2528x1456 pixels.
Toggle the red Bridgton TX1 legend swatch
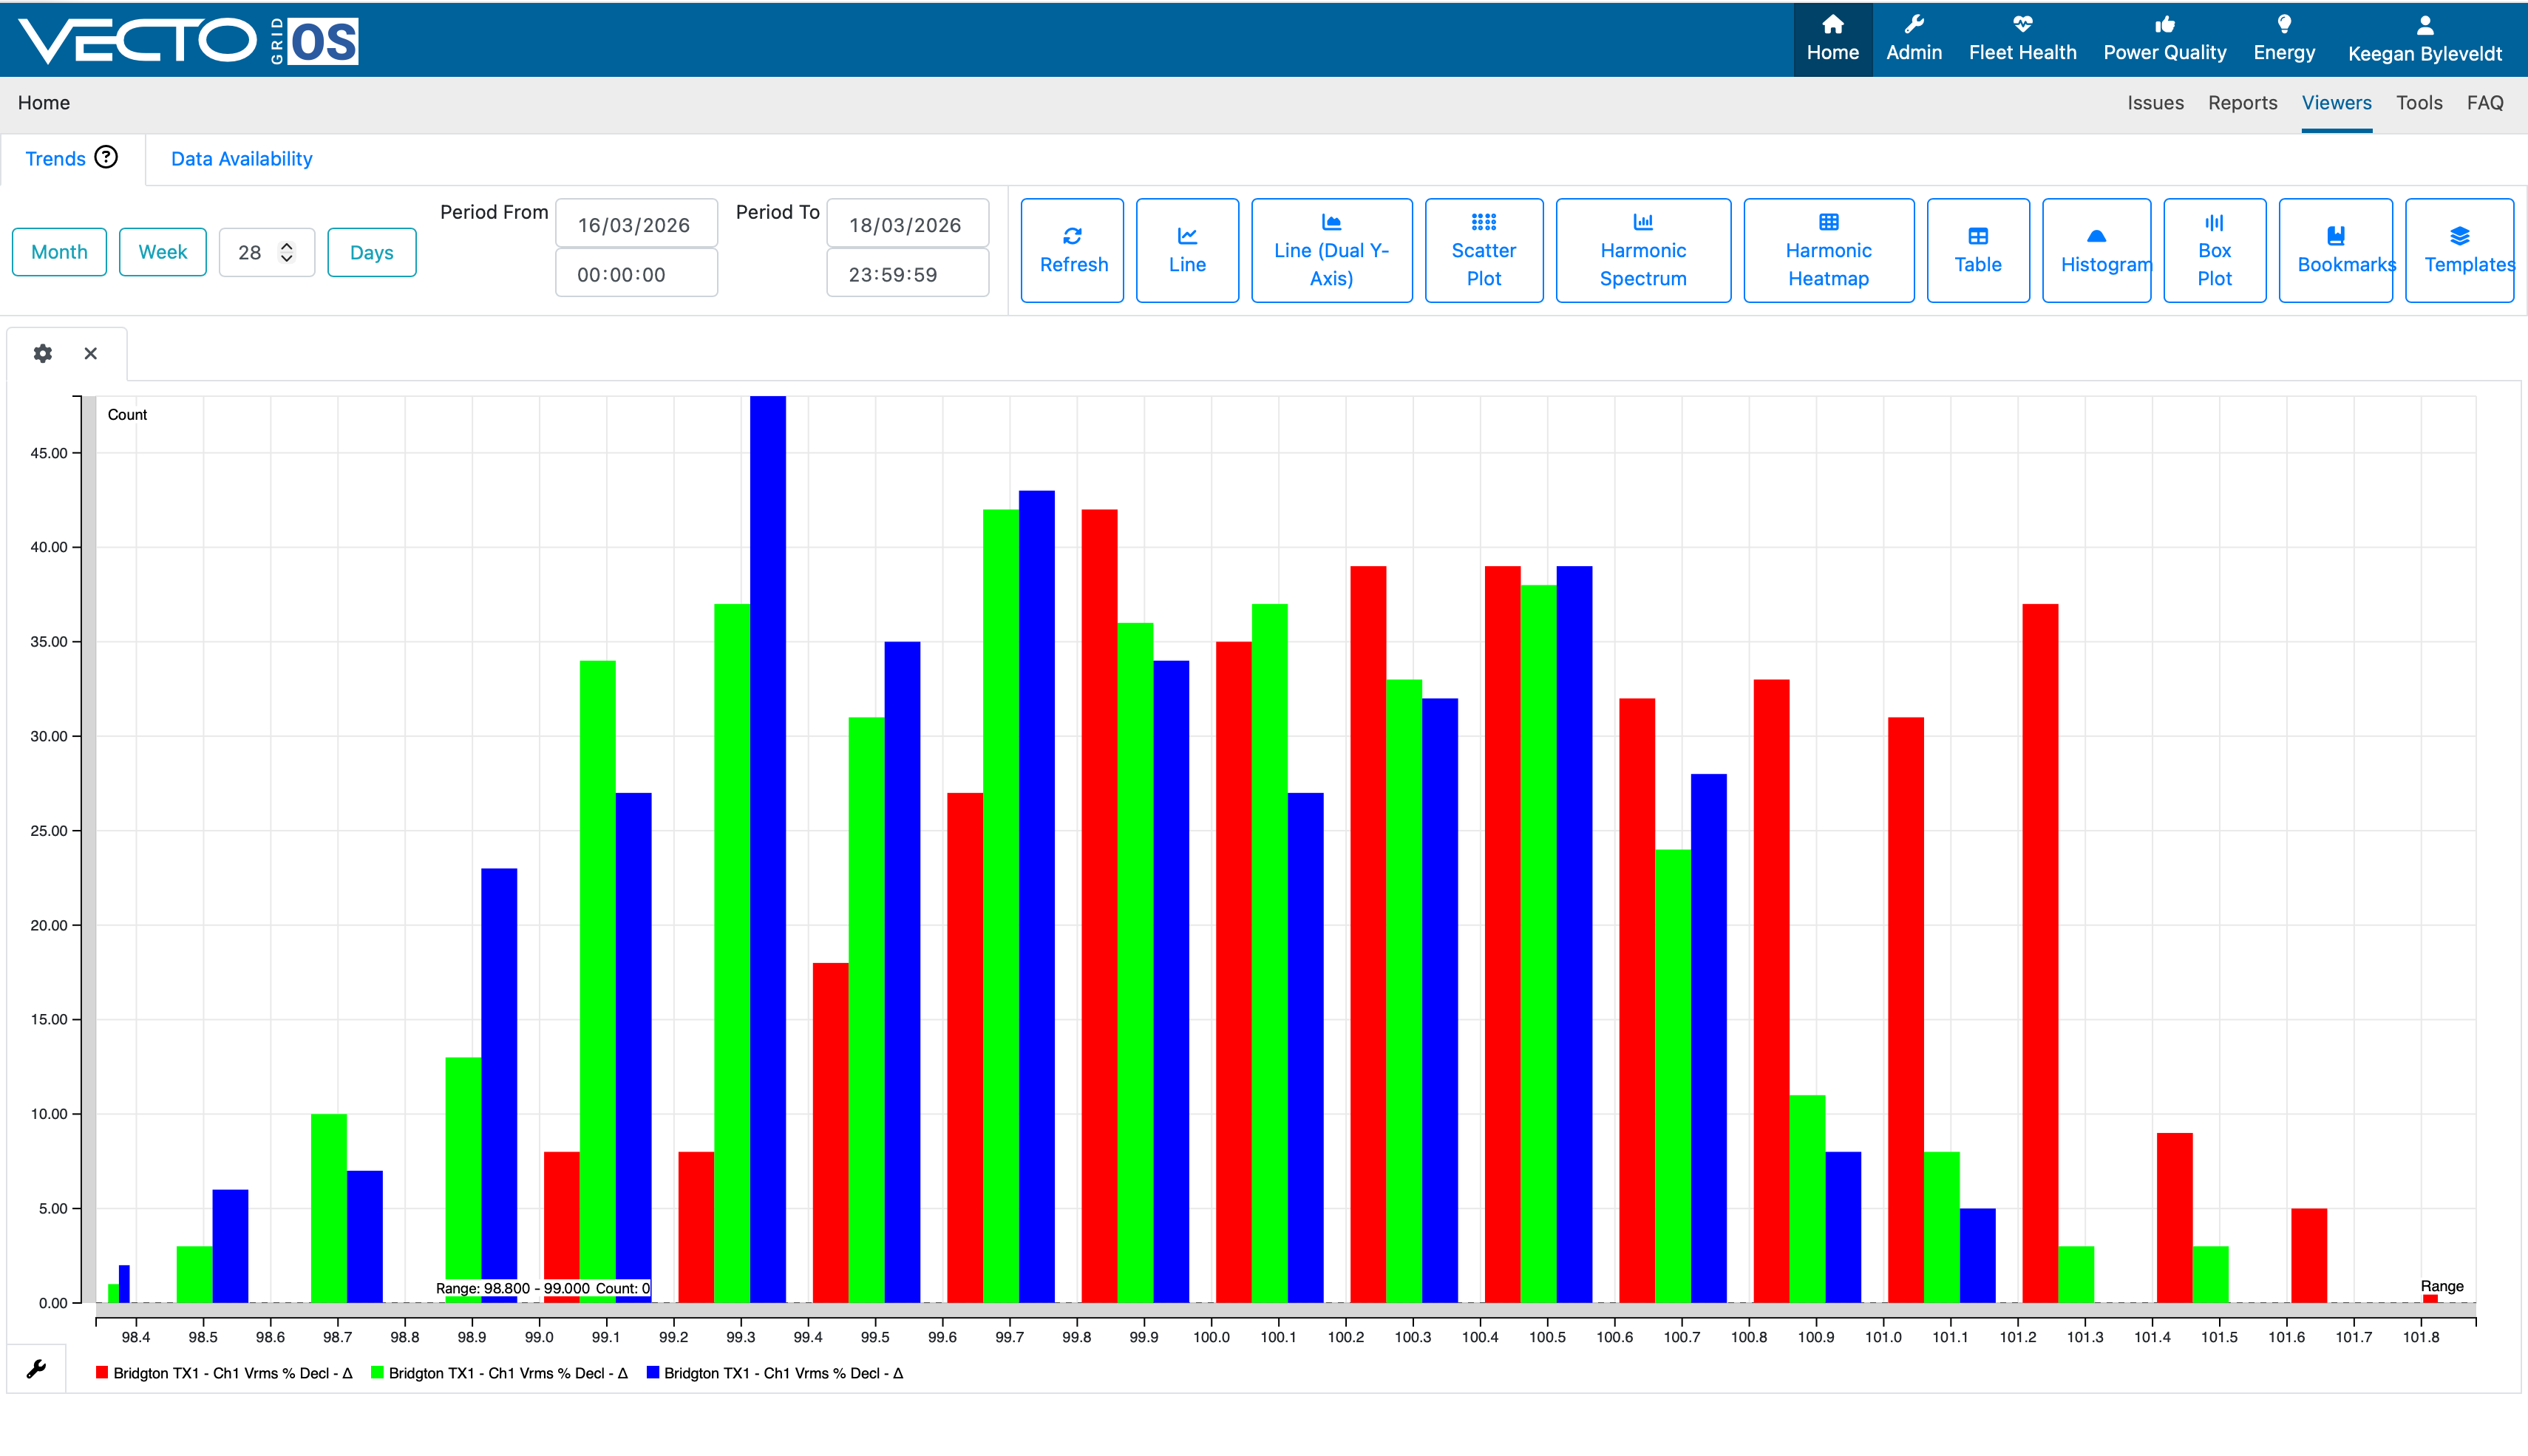click(102, 1372)
